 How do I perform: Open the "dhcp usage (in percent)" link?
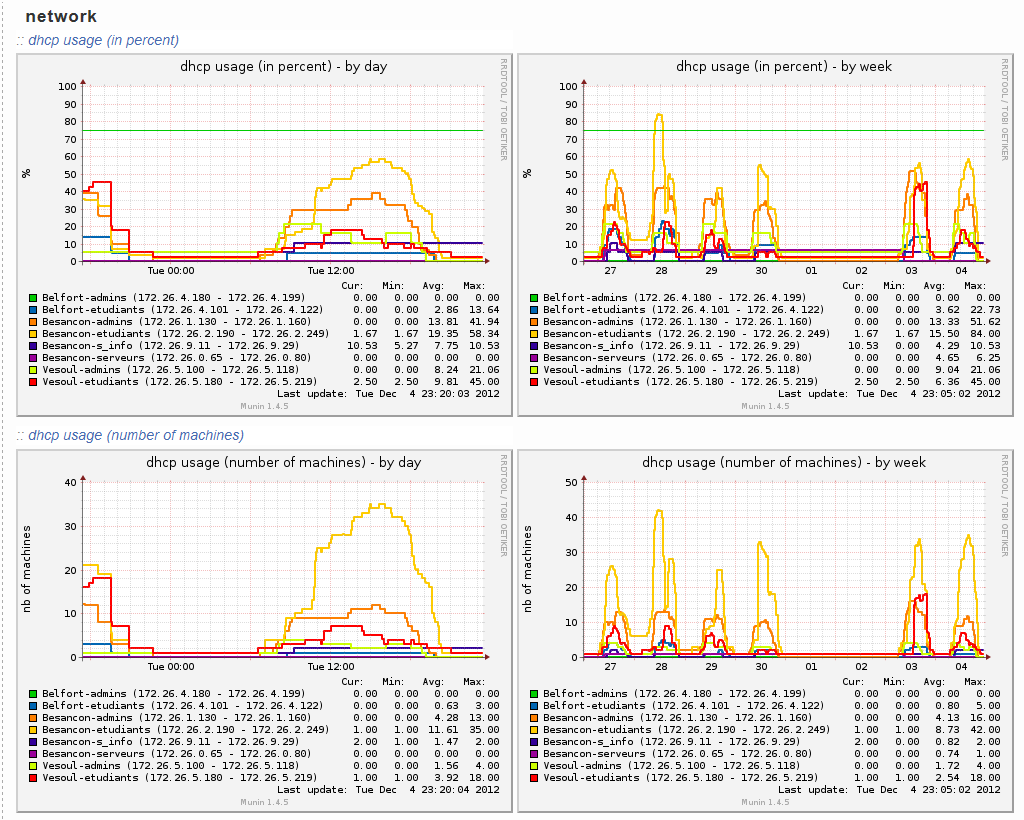(103, 40)
